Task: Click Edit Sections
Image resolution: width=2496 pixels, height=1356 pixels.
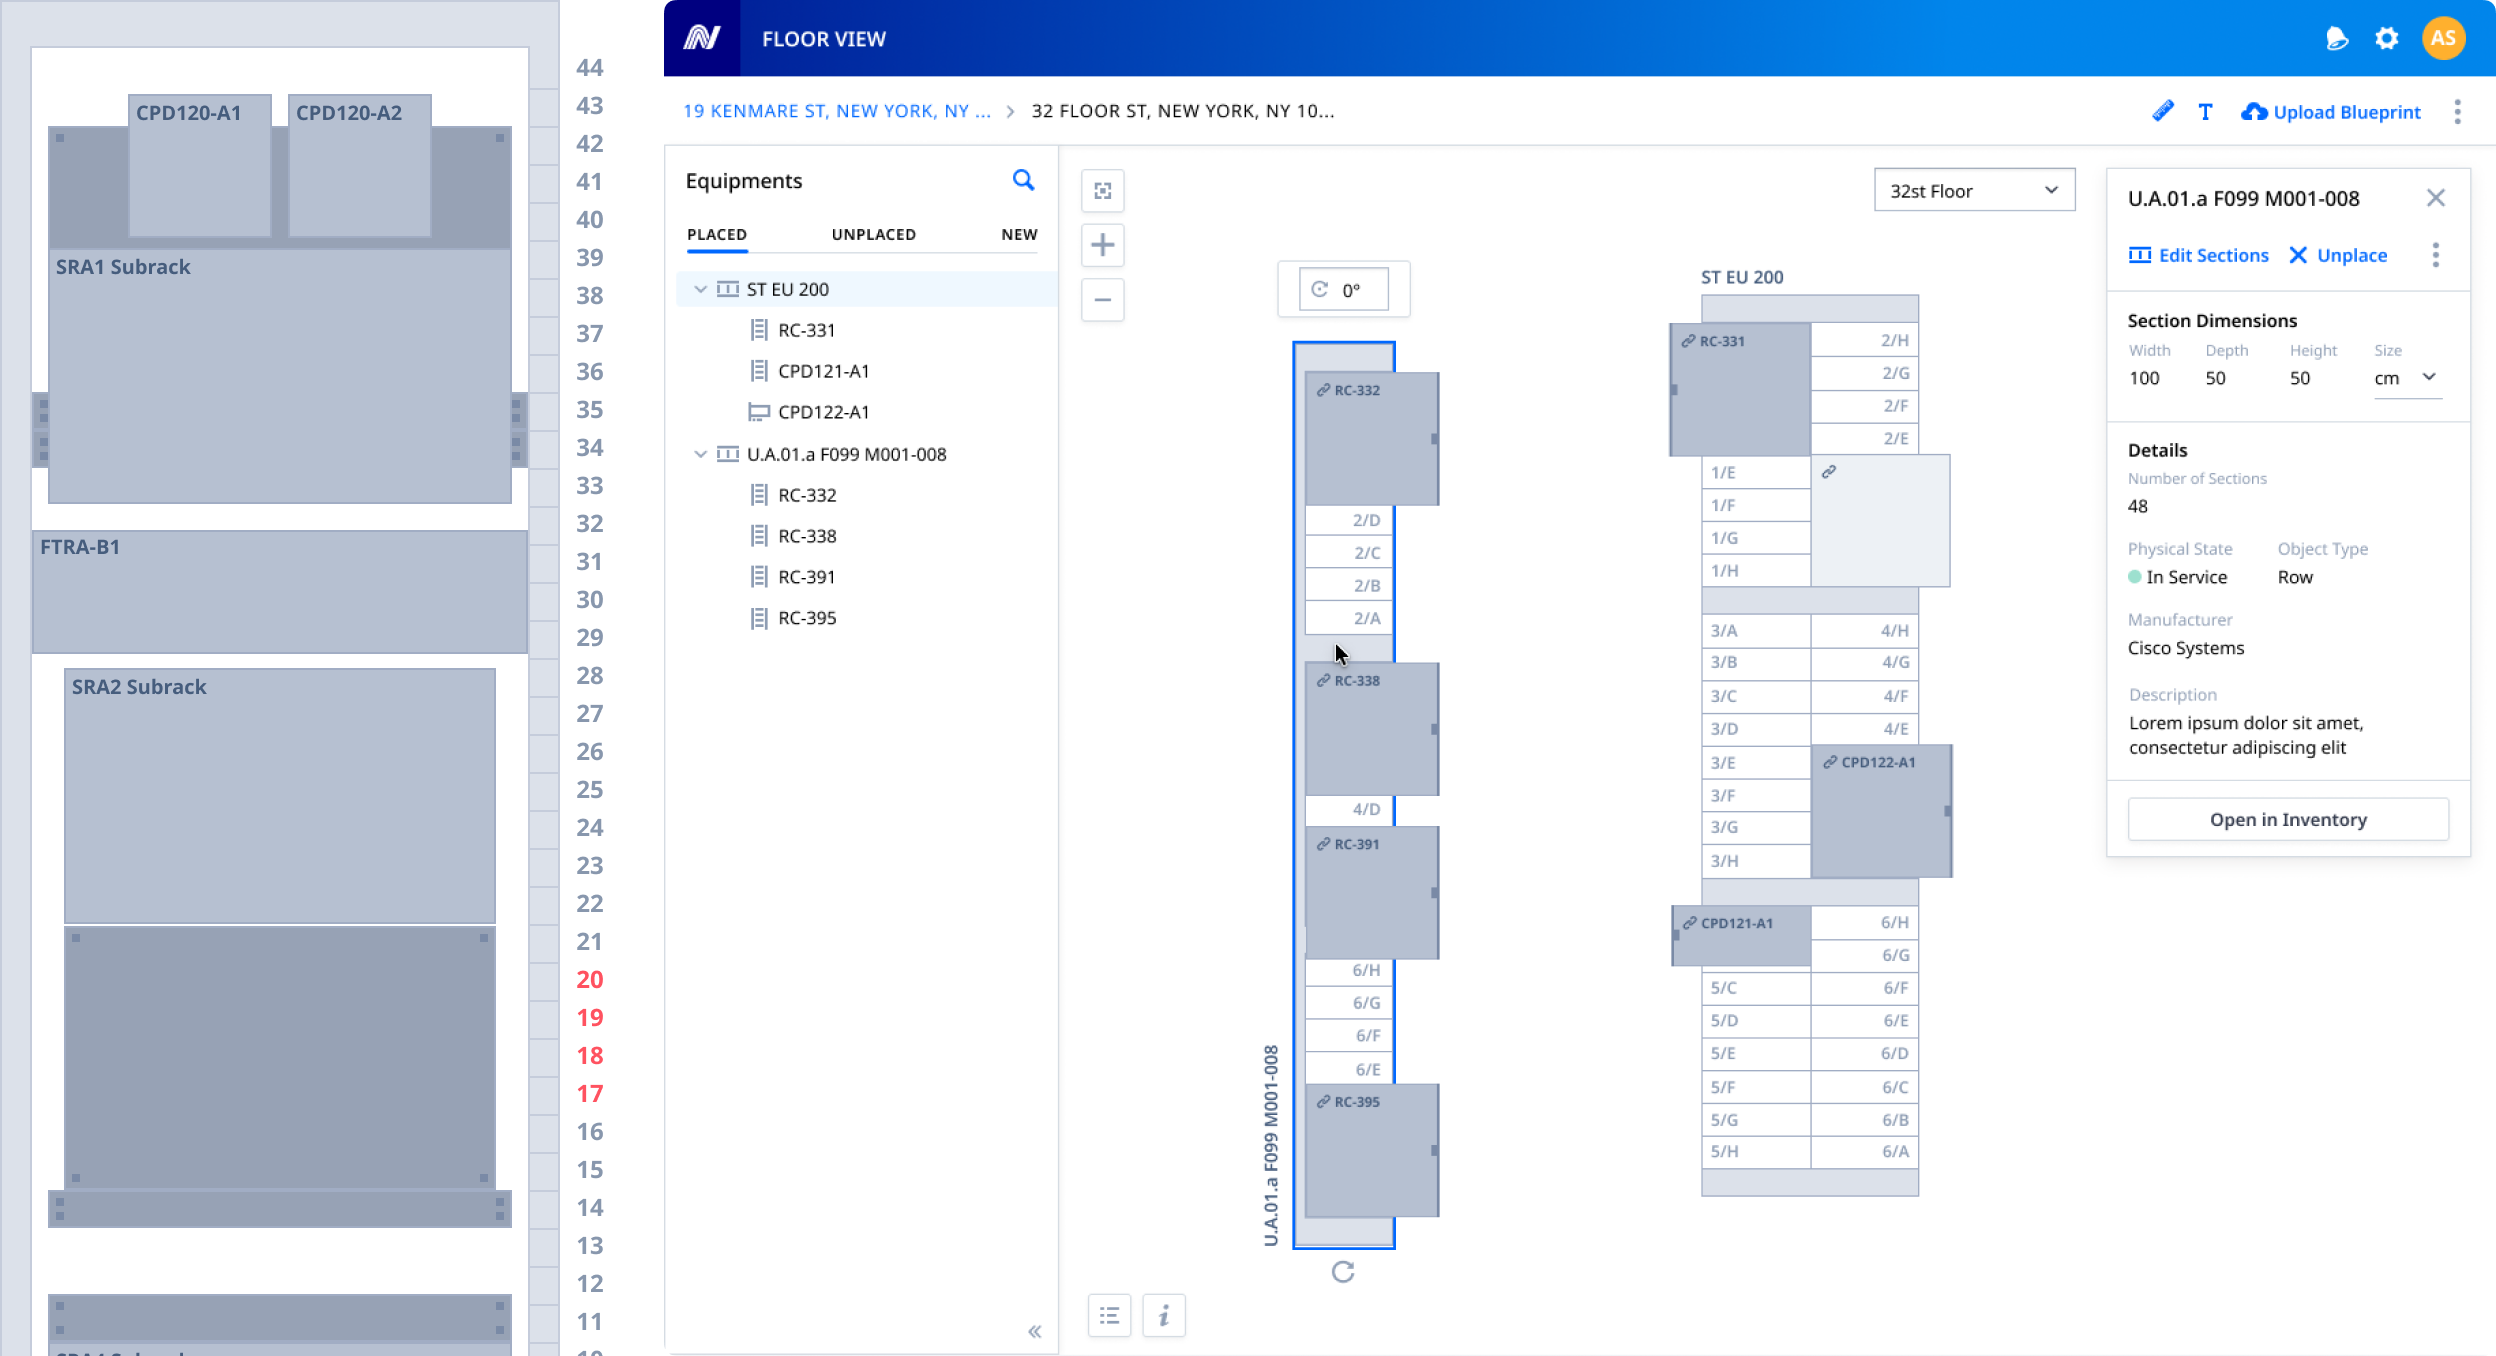Action: tap(2199, 255)
